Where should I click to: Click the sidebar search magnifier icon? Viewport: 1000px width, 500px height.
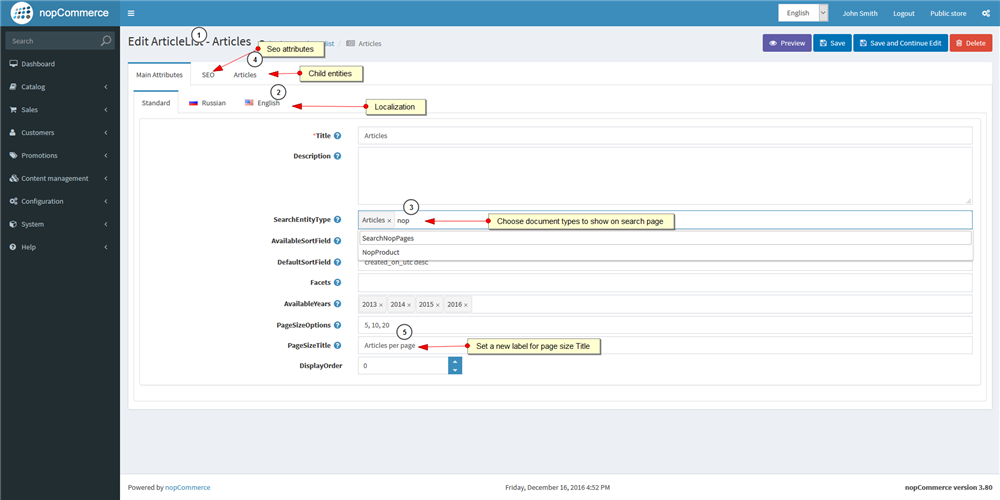pos(106,41)
